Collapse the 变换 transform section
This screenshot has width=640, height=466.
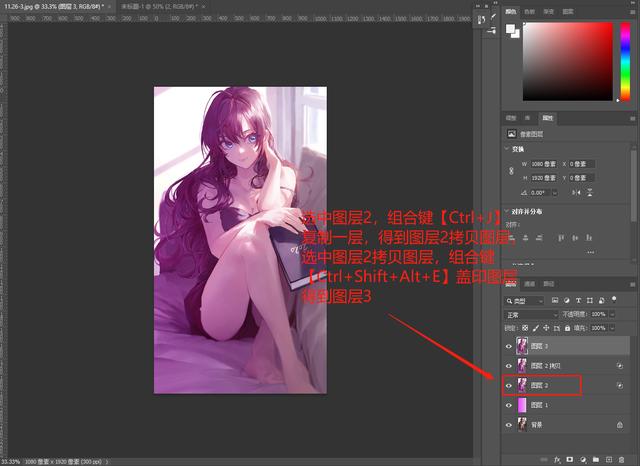tap(507, 148)
